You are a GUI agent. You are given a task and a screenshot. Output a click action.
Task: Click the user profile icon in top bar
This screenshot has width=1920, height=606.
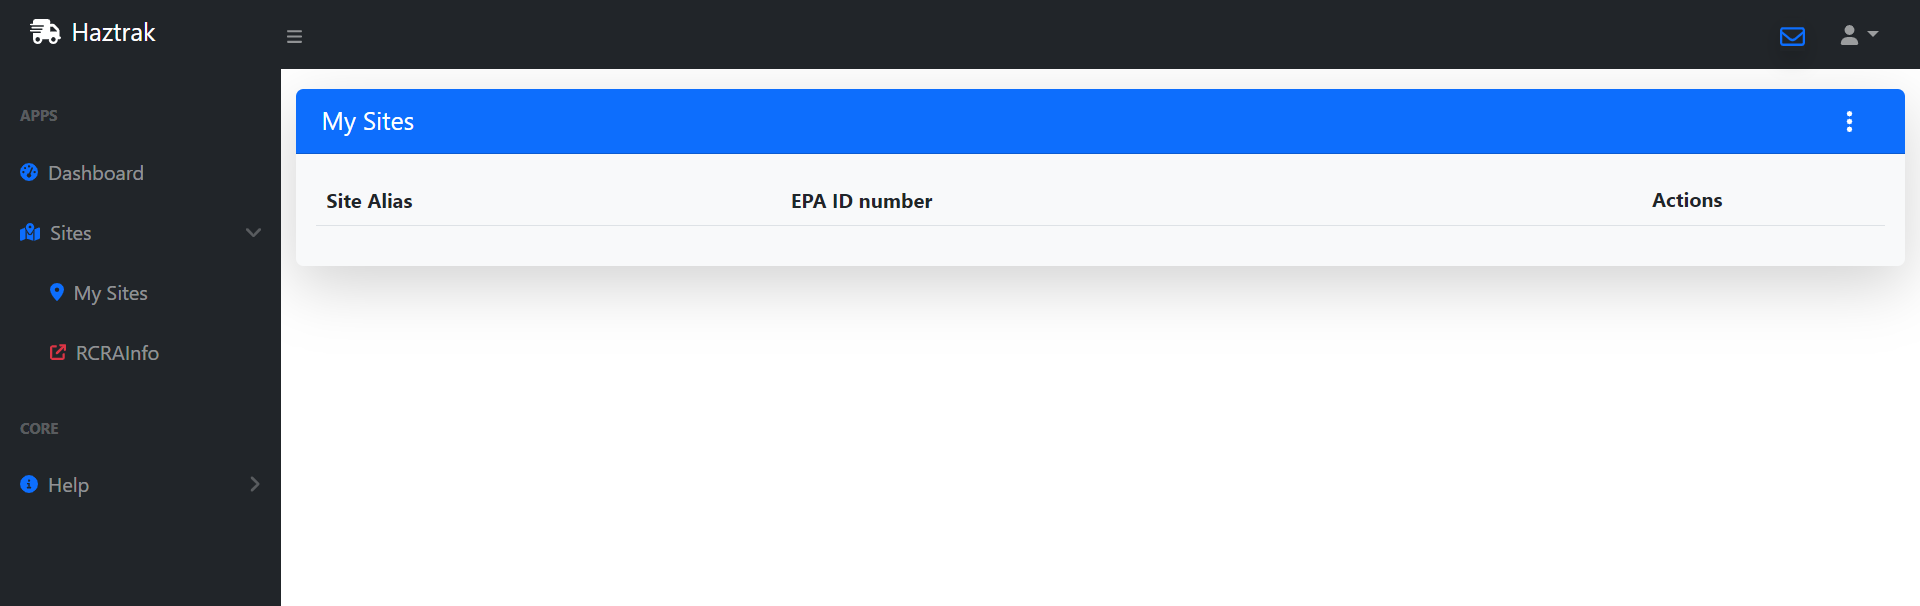[x=1849, y=34]
